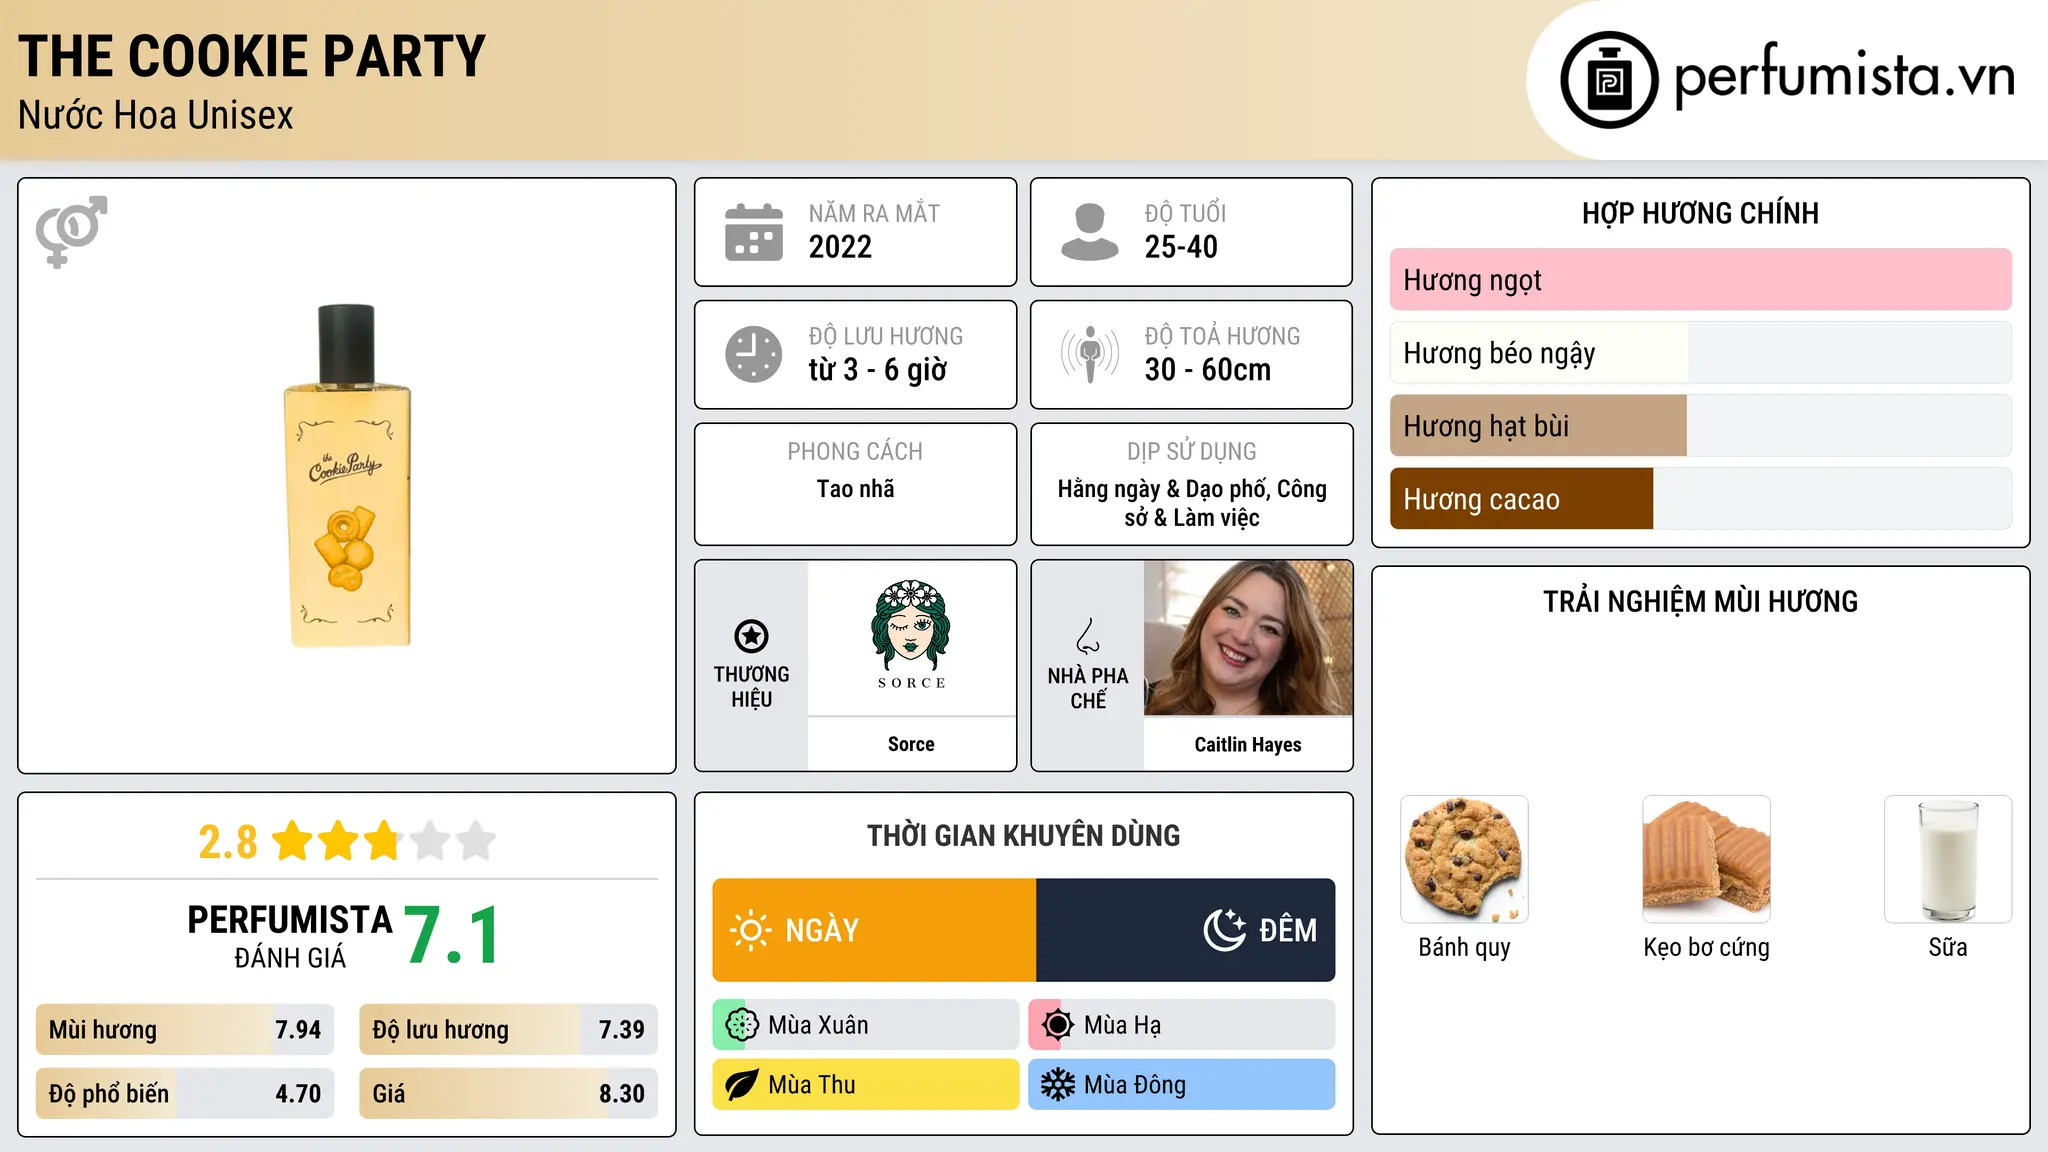Click the Sorce brand name label

tap(911, 744)
